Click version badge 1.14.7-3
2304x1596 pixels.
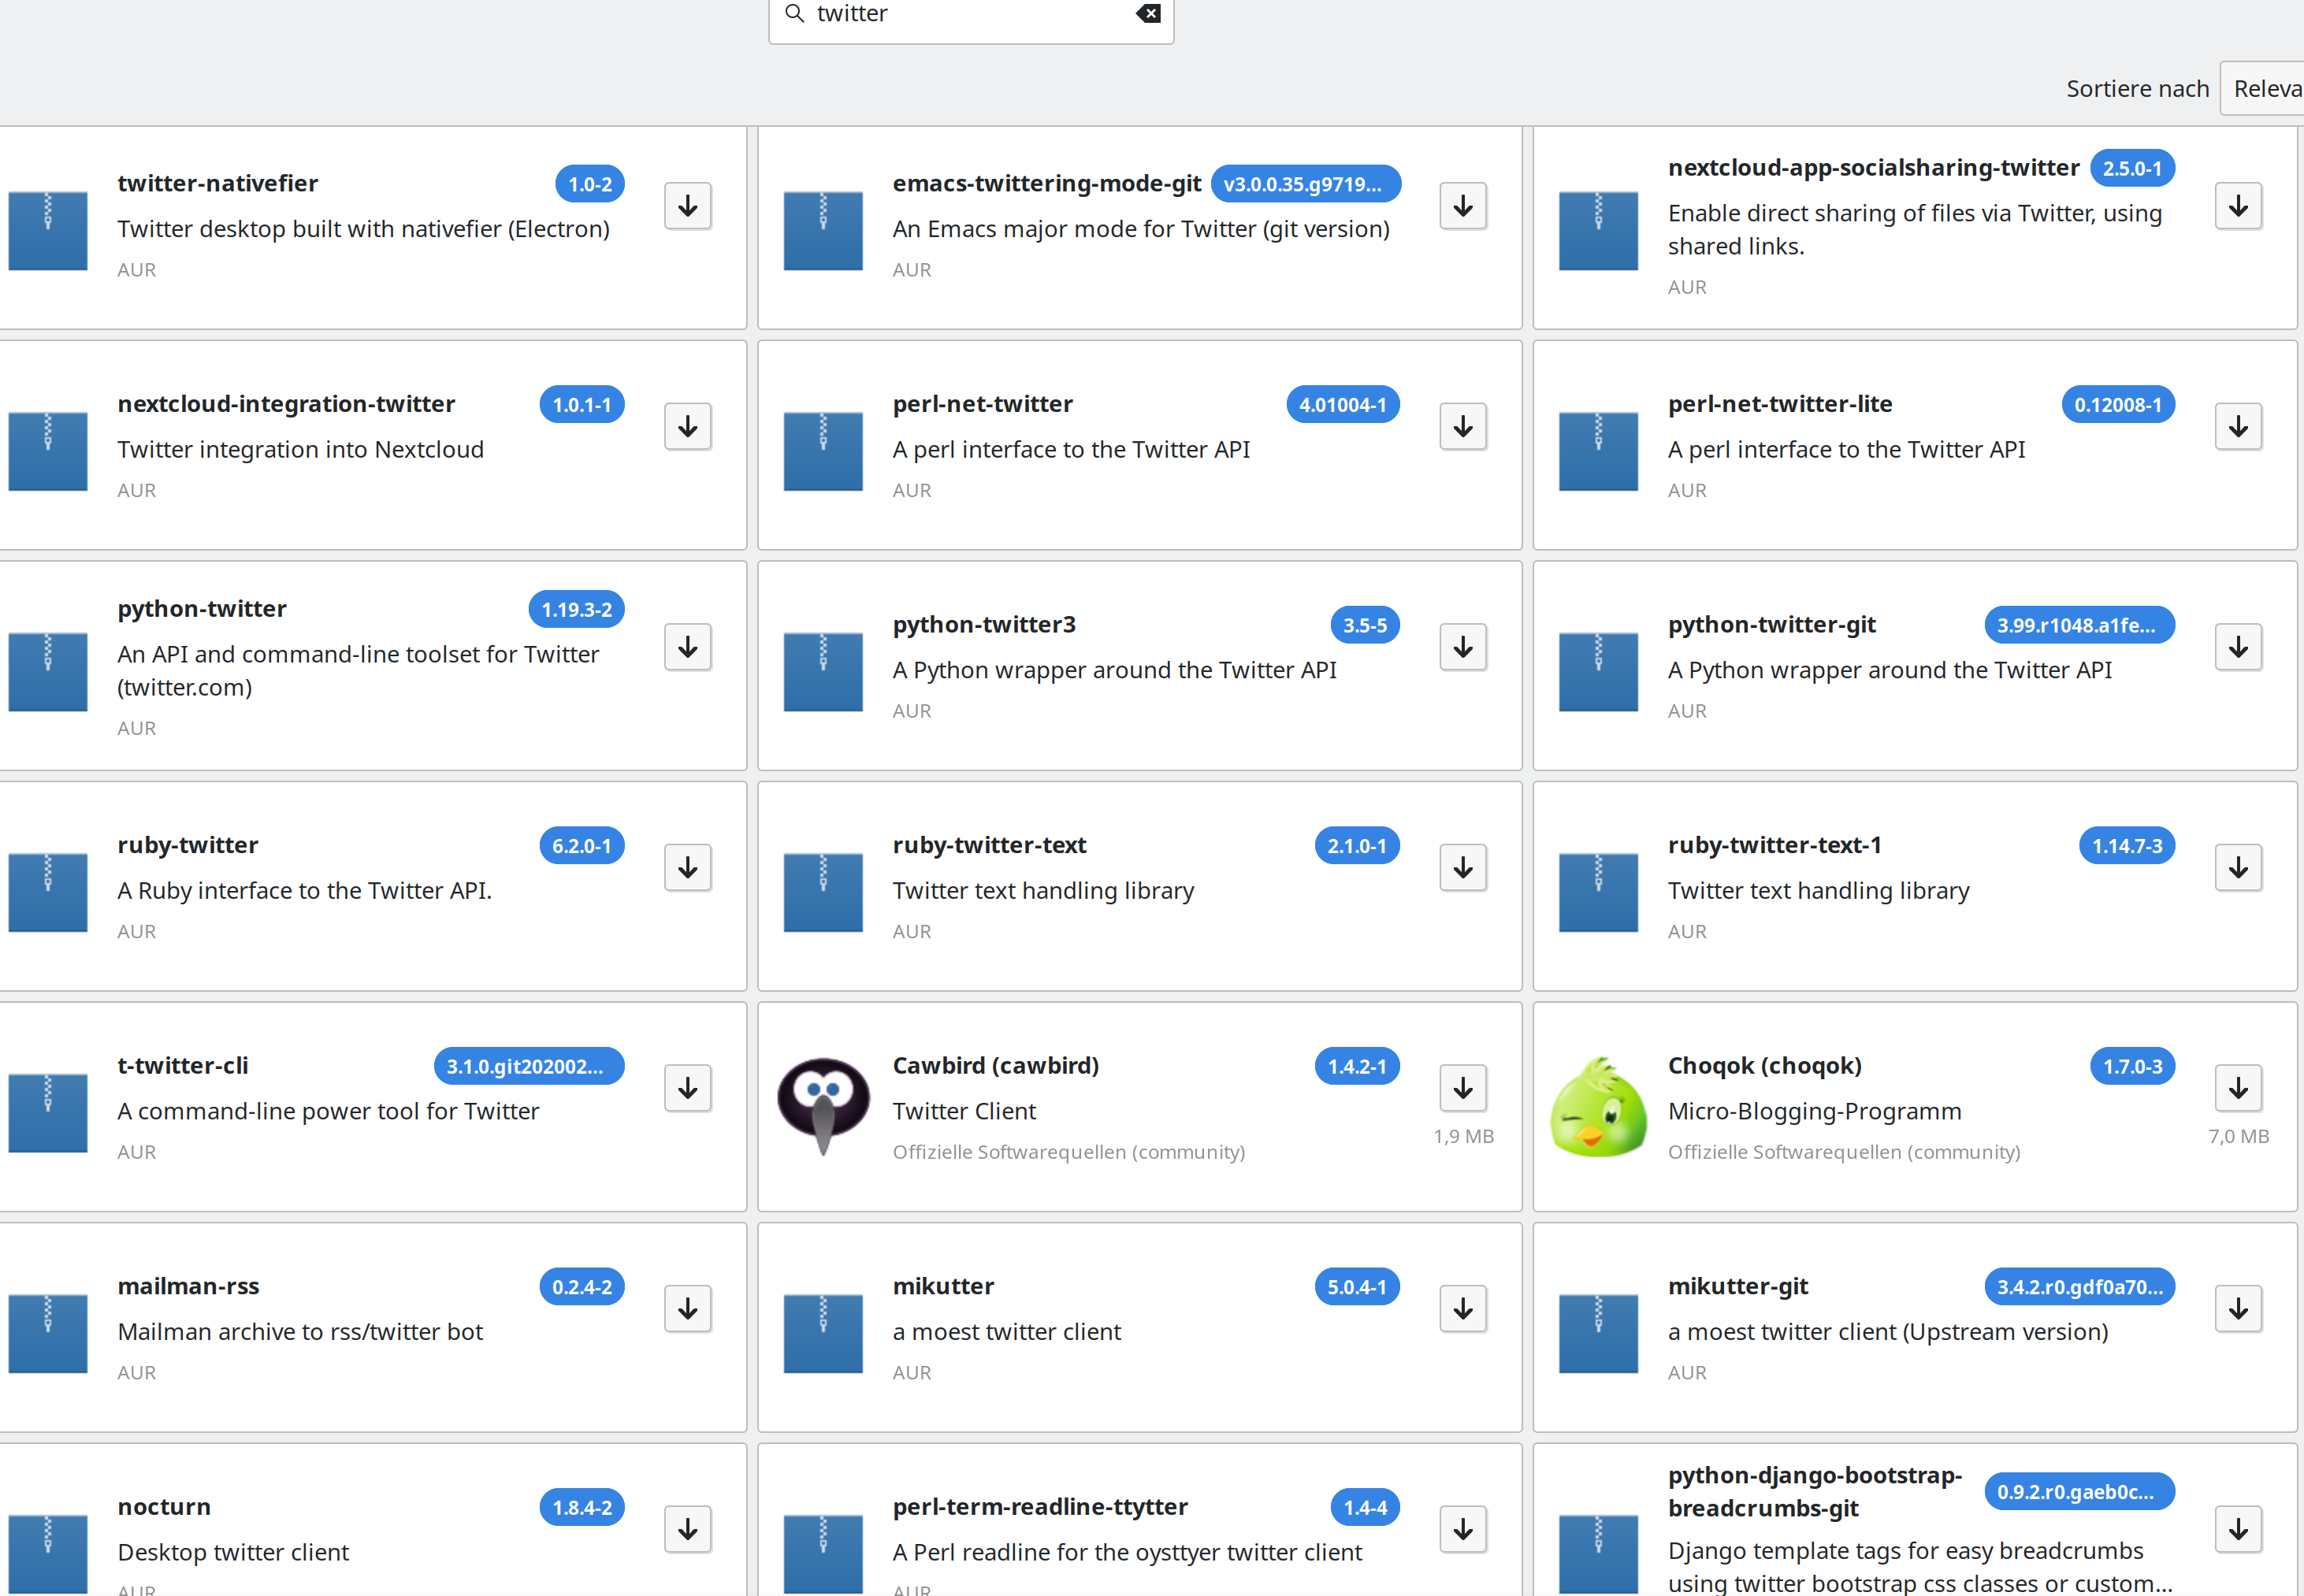point(2127,845)
